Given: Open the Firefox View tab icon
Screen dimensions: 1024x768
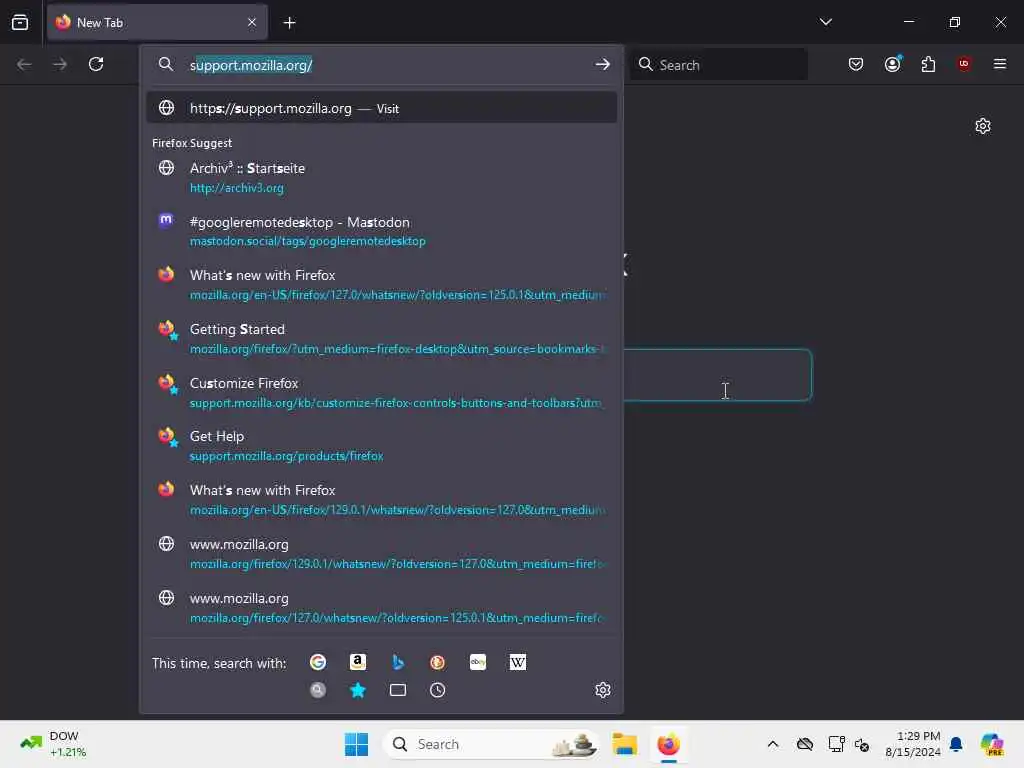Looking at the screenshot, I should click(20, 22).
